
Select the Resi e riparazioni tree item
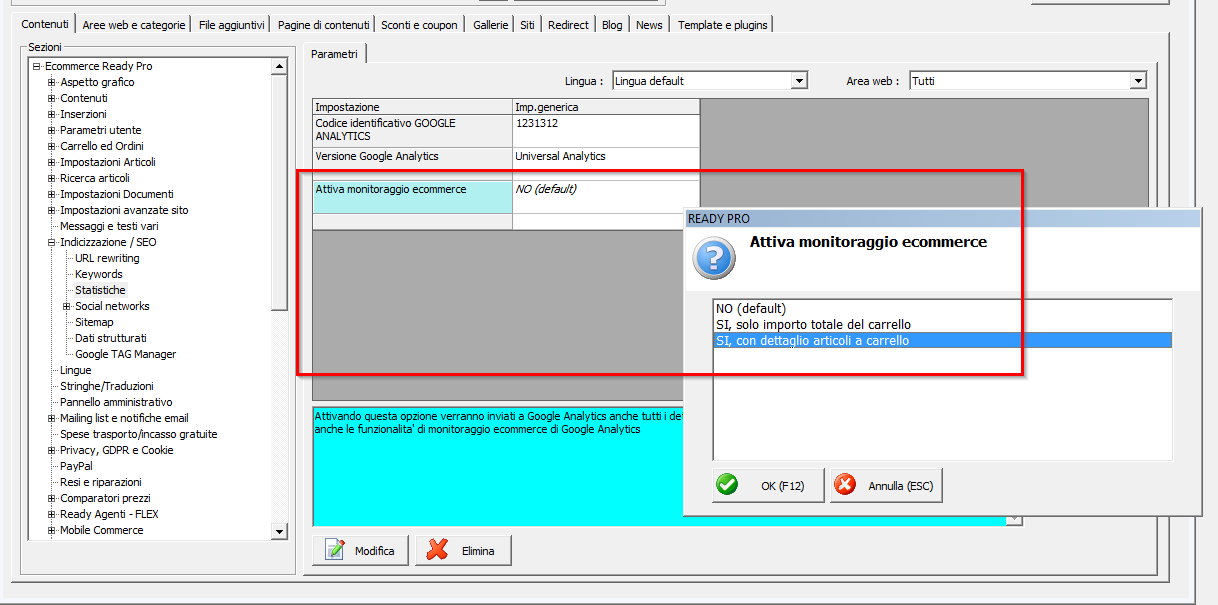(x=101, y=482)
